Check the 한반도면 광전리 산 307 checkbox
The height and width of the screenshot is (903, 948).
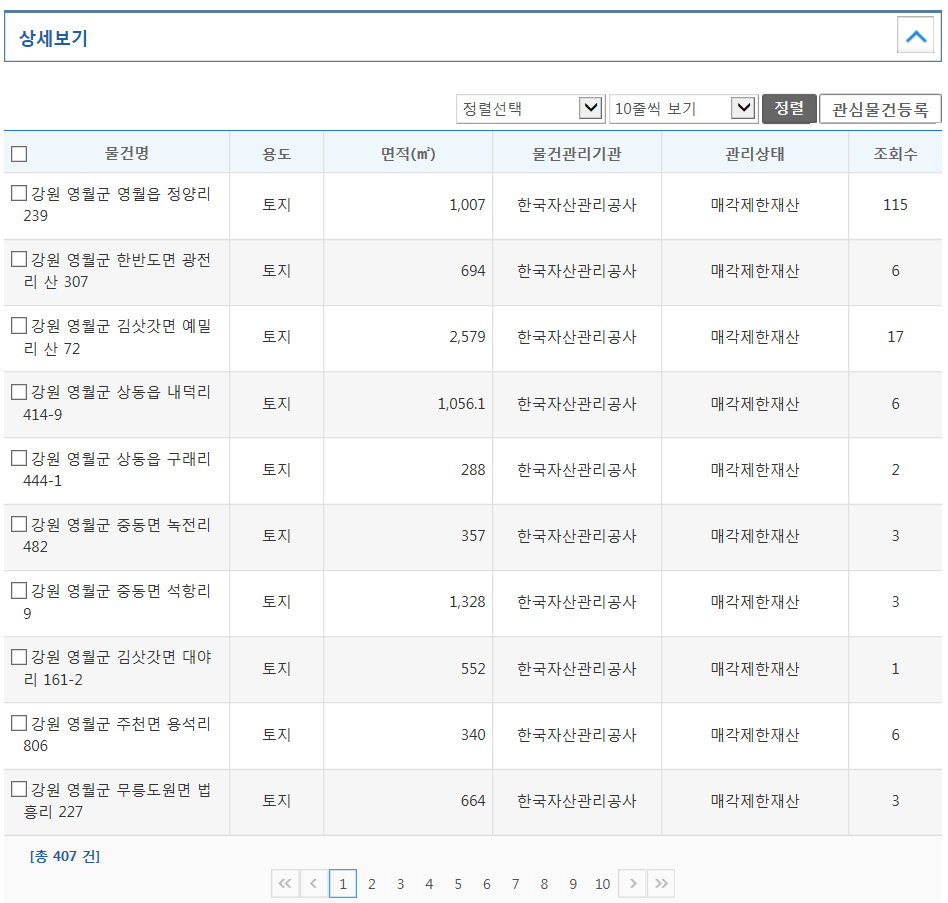19,259
